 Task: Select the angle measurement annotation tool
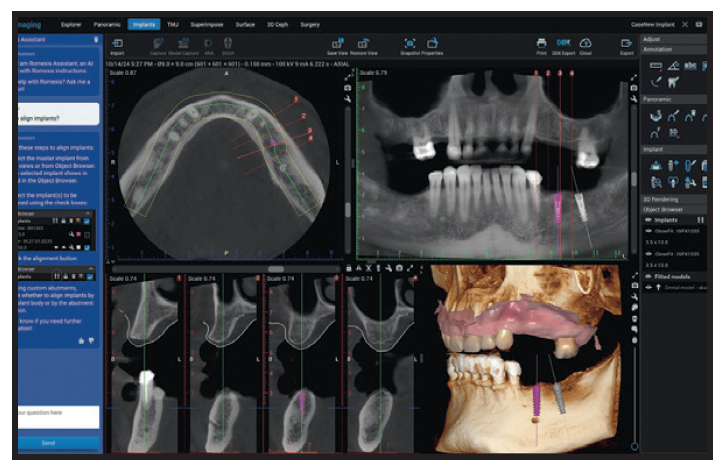coord(675,65)
